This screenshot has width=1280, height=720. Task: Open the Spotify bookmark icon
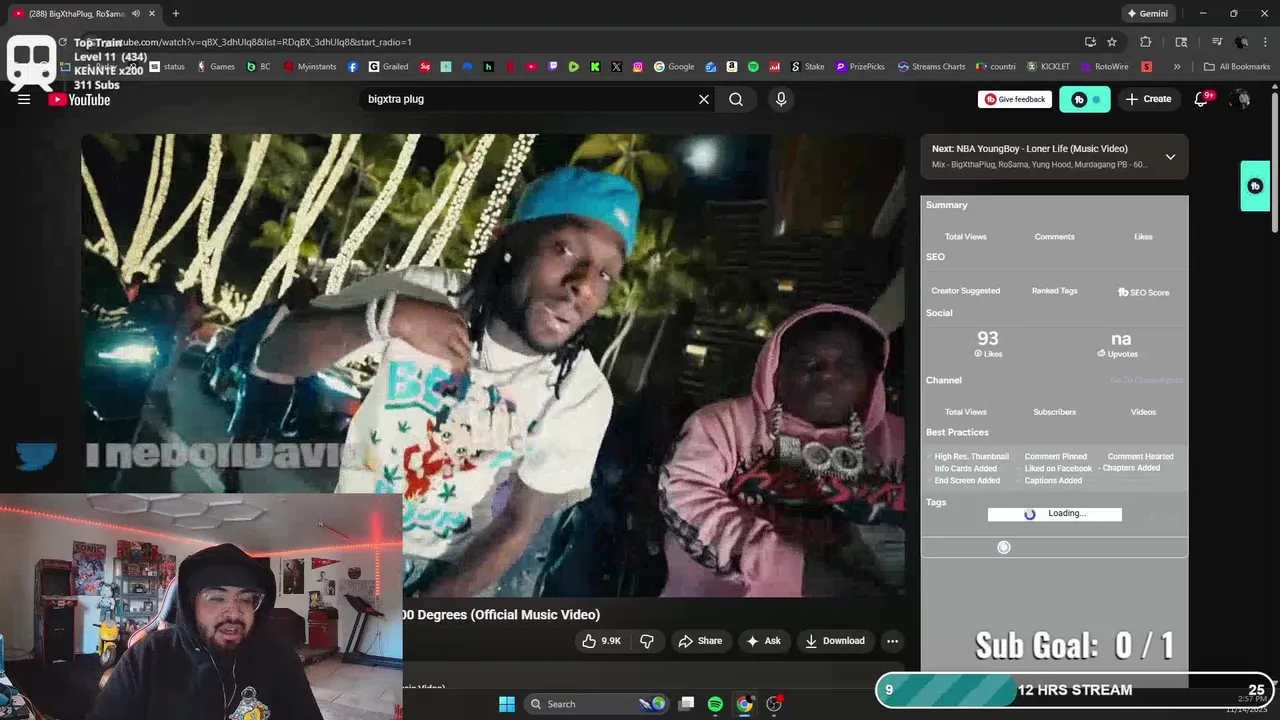753,67
